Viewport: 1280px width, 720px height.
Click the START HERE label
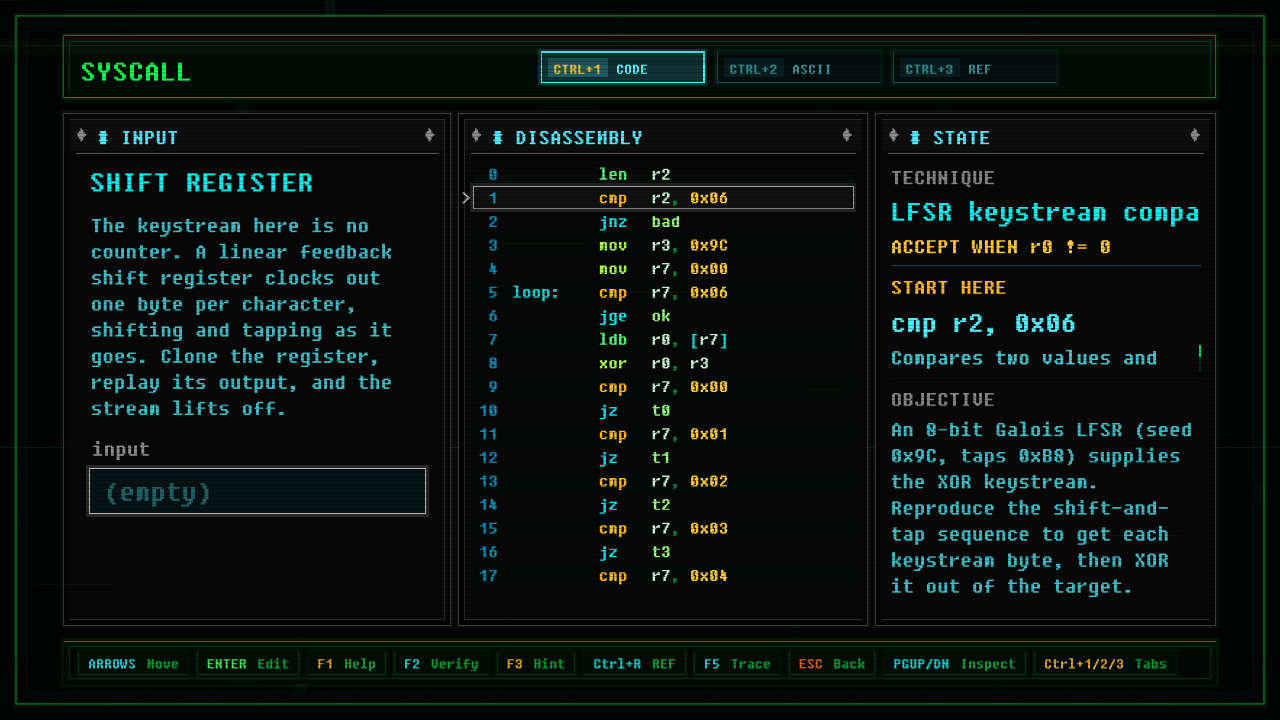949,288
